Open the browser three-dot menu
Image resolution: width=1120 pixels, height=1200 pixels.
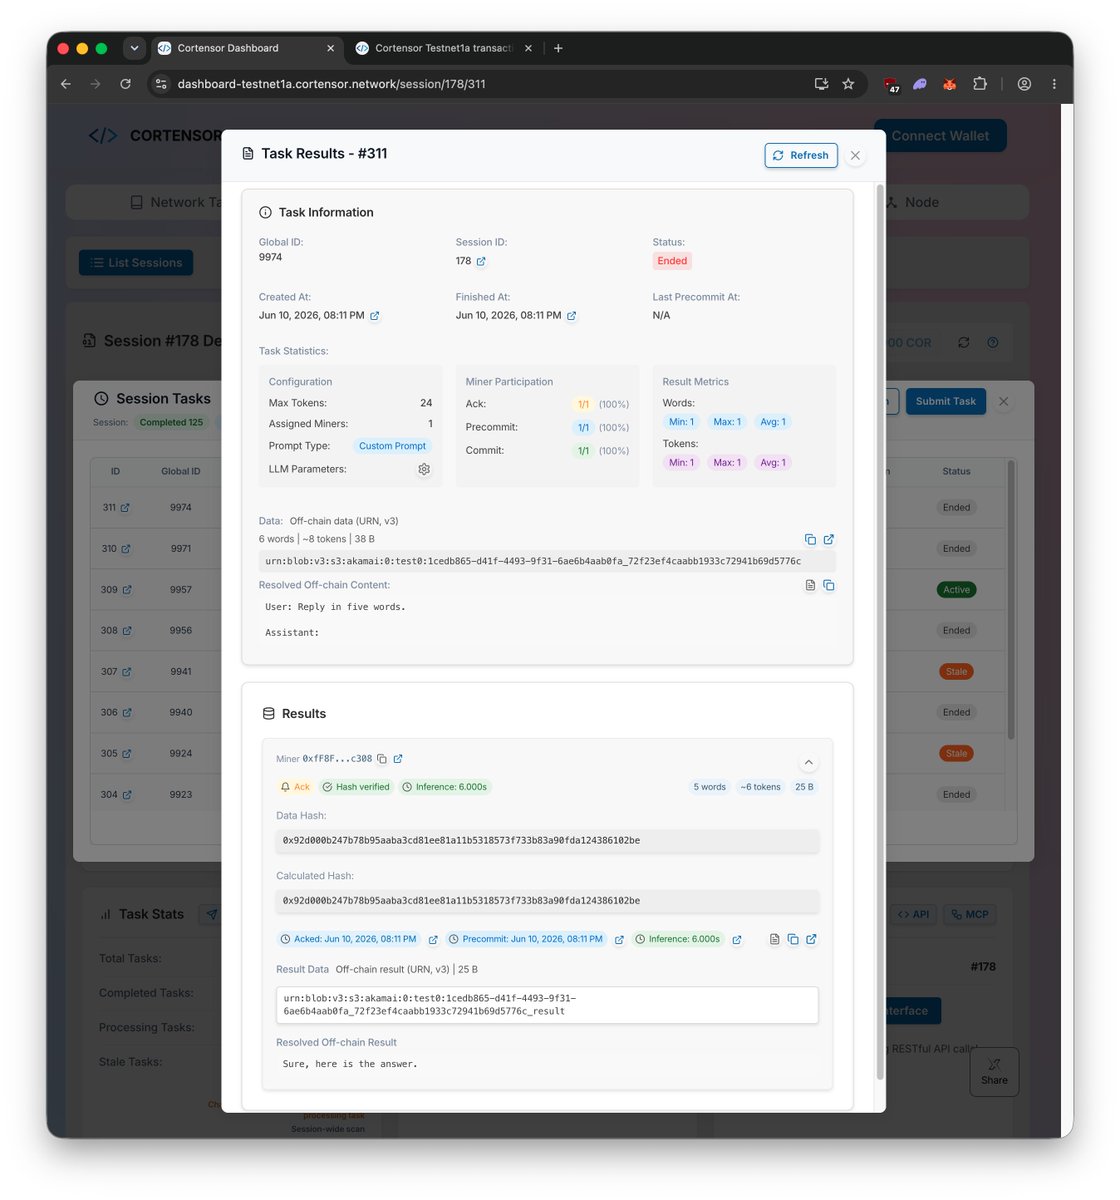pos(1054,84)
